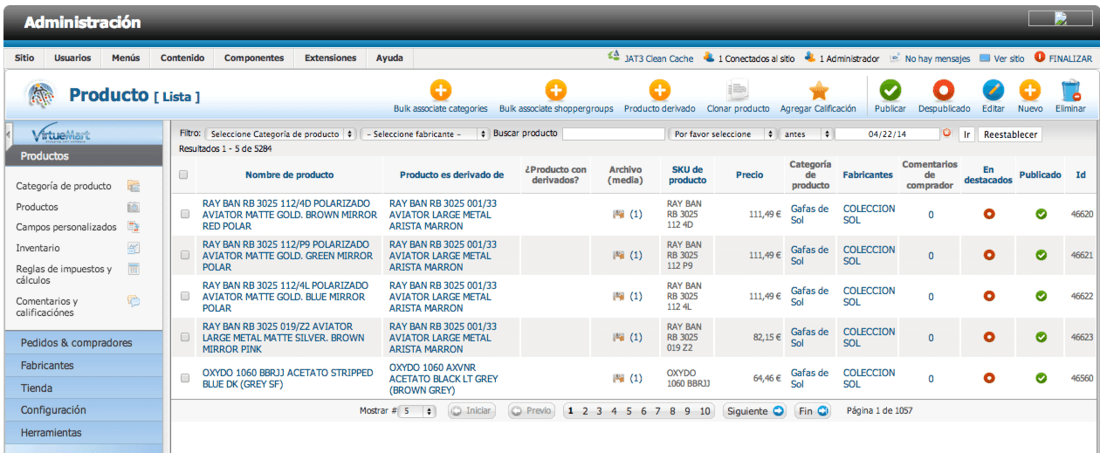Click the Reestablecer button
The width and height of the screenshot is (1100, 453).
point(1010,134)
